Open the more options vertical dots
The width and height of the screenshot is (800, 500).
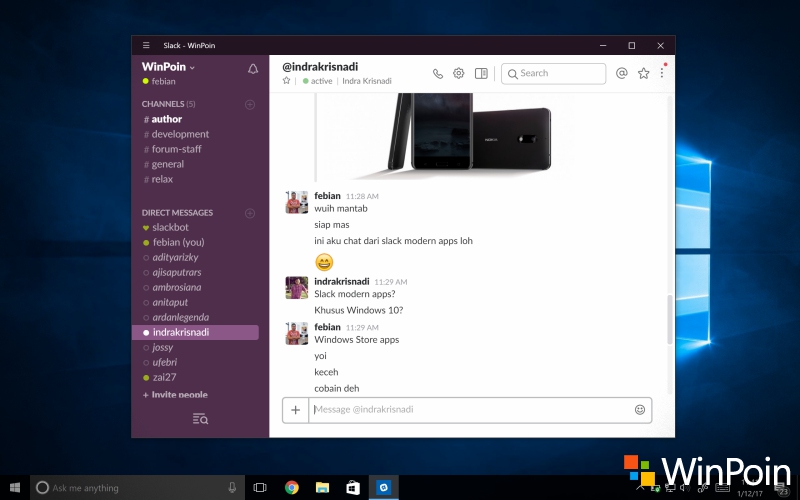coord(662,73)
